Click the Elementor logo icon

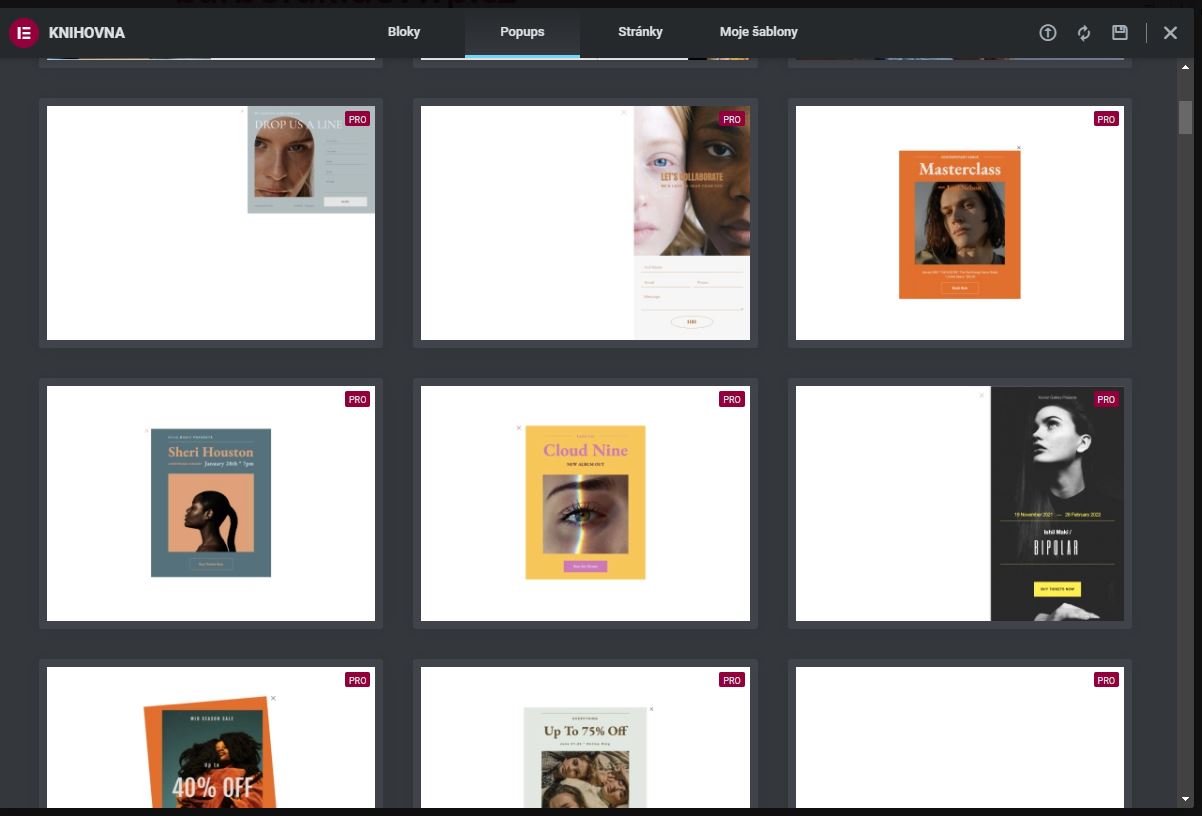pyautogui.click(x=23, y=33)
